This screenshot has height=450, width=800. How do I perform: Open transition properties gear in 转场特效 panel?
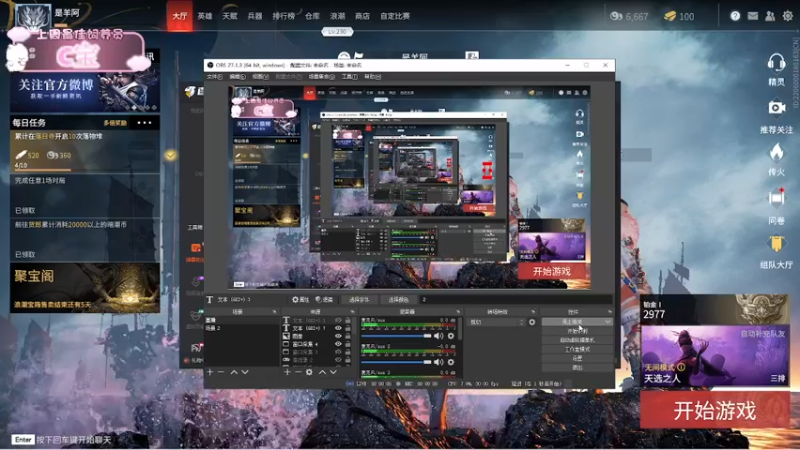point(532,322)
